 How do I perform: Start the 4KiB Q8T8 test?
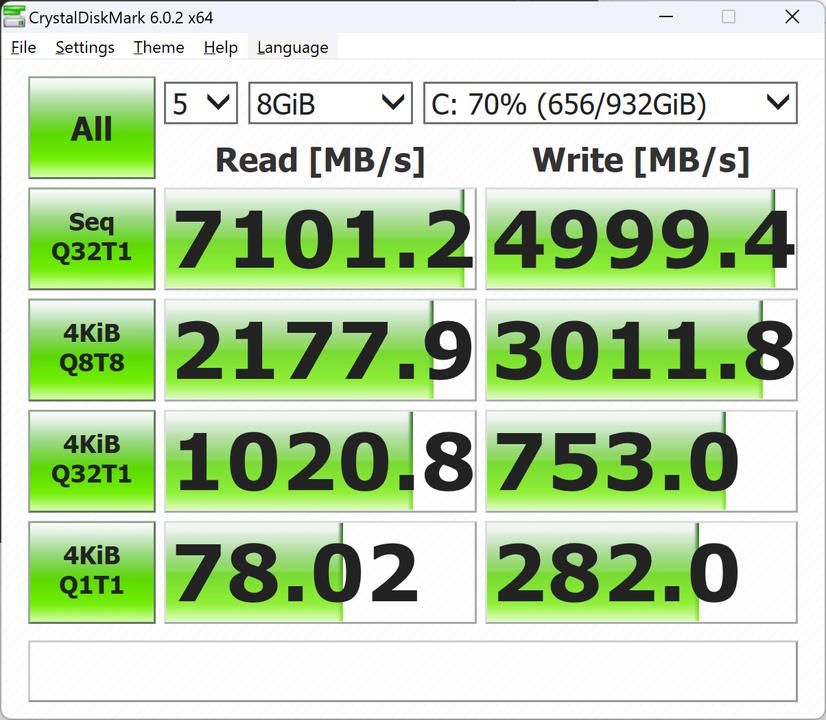pyautogui.click(x=92, y=350)
